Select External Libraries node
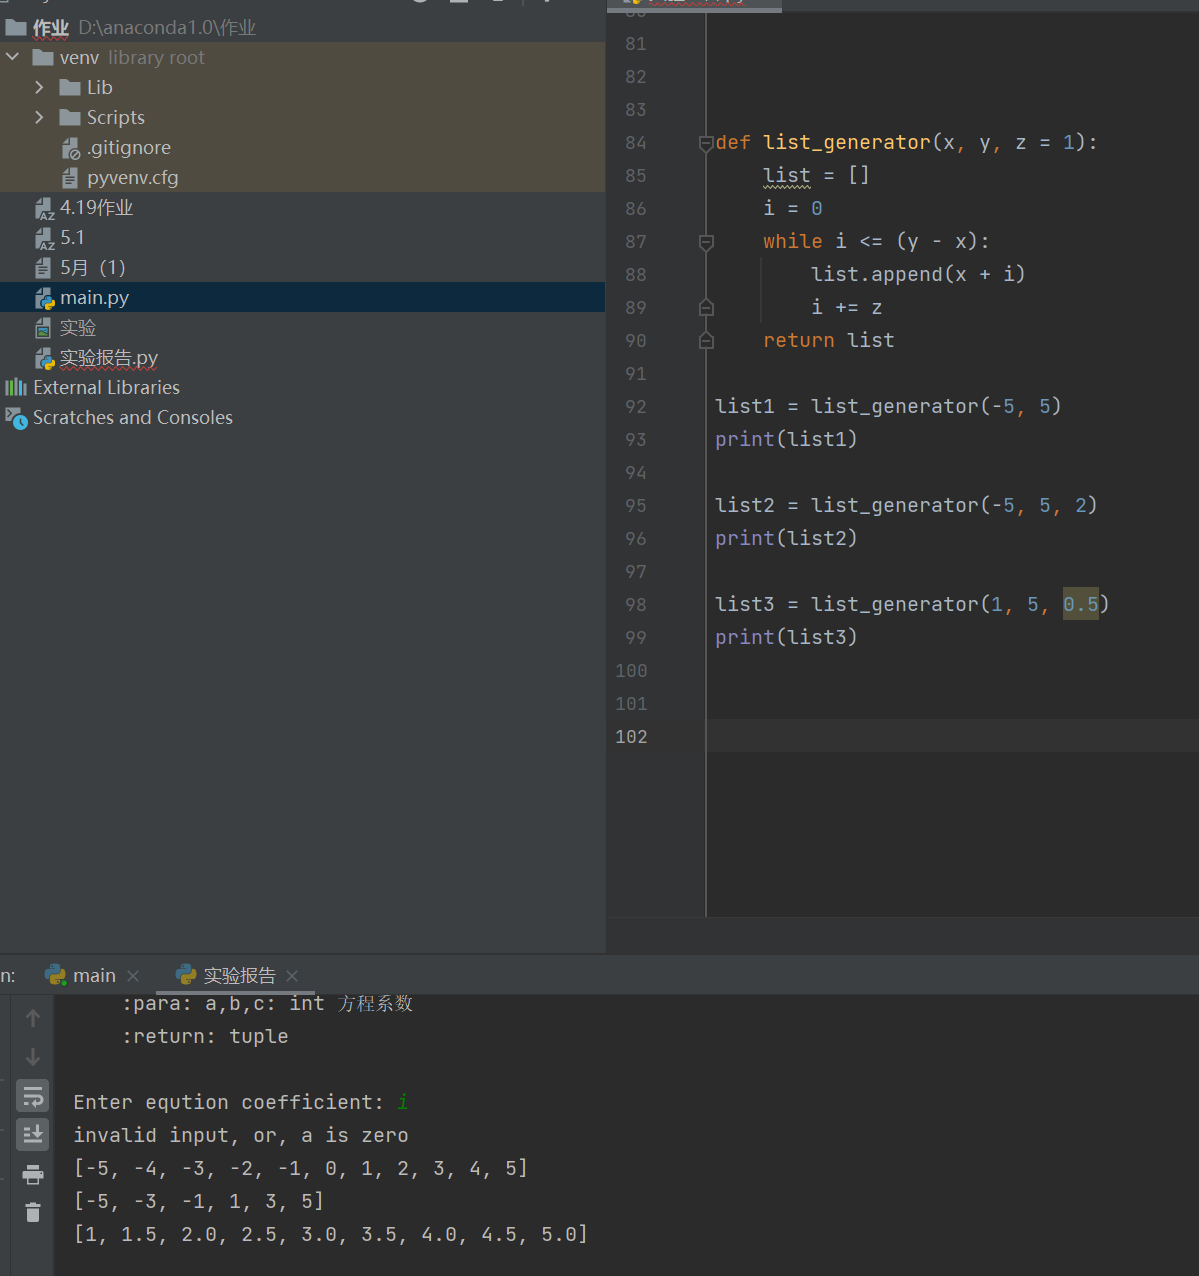The height and width of the screenshot is (1276, 1199). tap(106, 387)
